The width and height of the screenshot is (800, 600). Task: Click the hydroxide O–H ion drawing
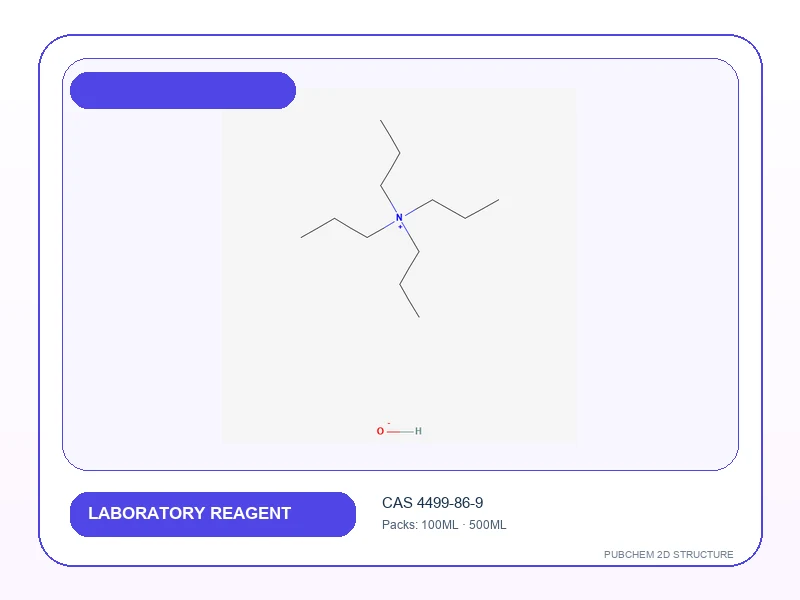[399, 431]
